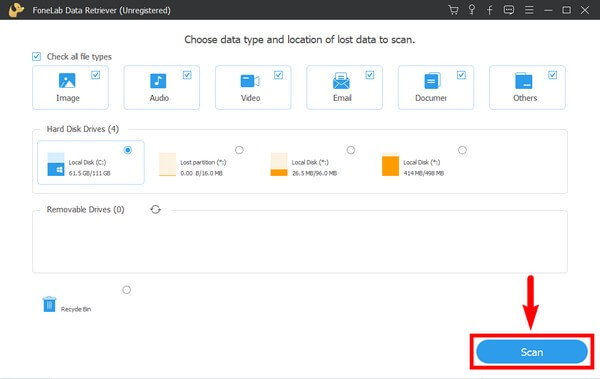Refresh the Removable Drives list
Viewport: 600px width, 379px height.
(155, 209)
